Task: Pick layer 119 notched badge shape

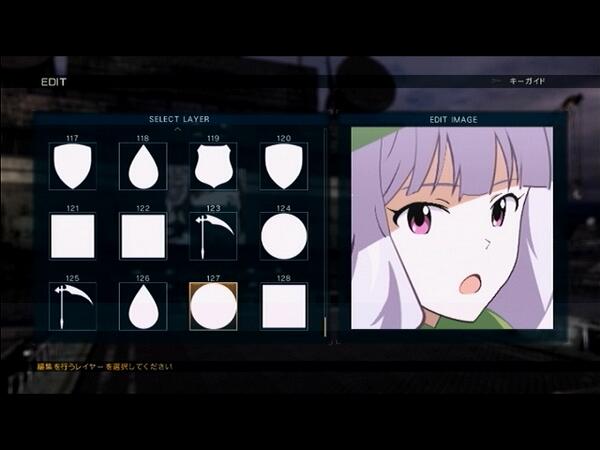Action: point(214,166)
